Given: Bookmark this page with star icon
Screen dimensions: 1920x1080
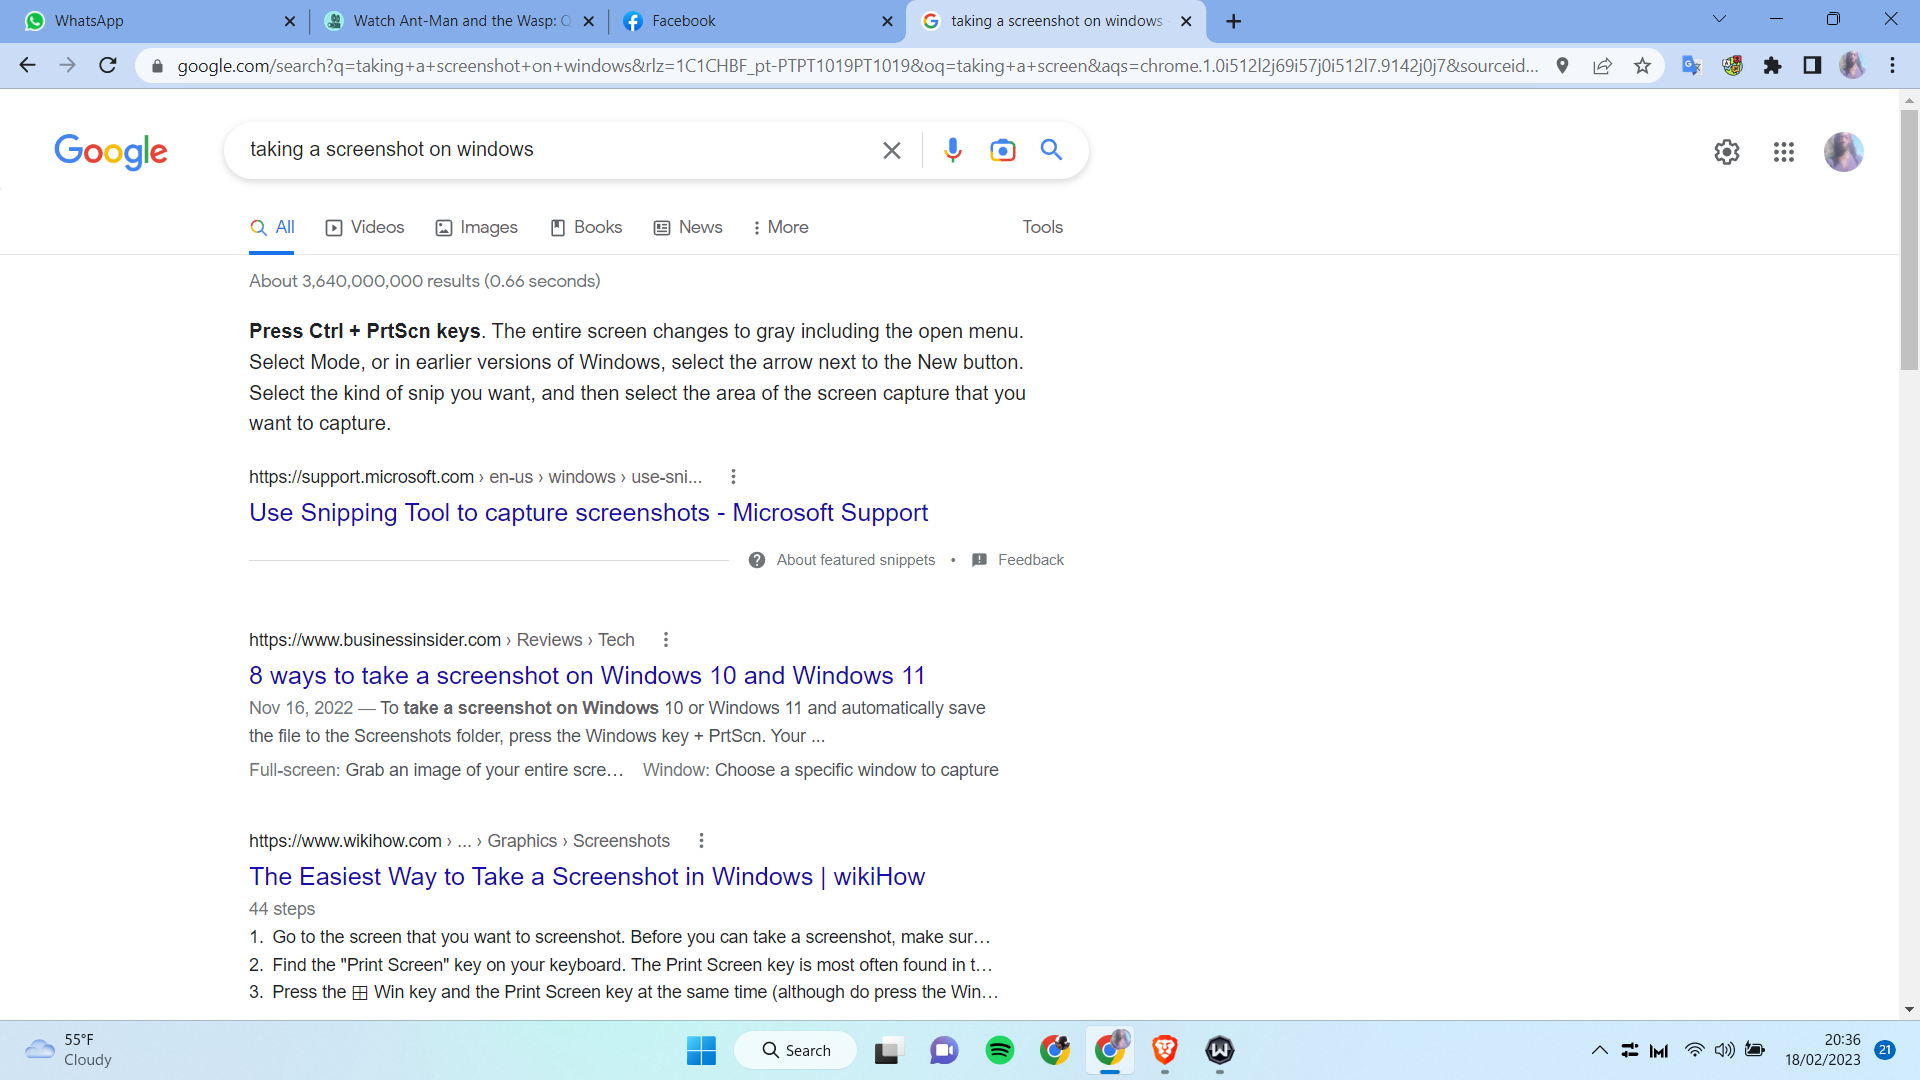Looking at the screenshot, I should (x=1642, y=66).
